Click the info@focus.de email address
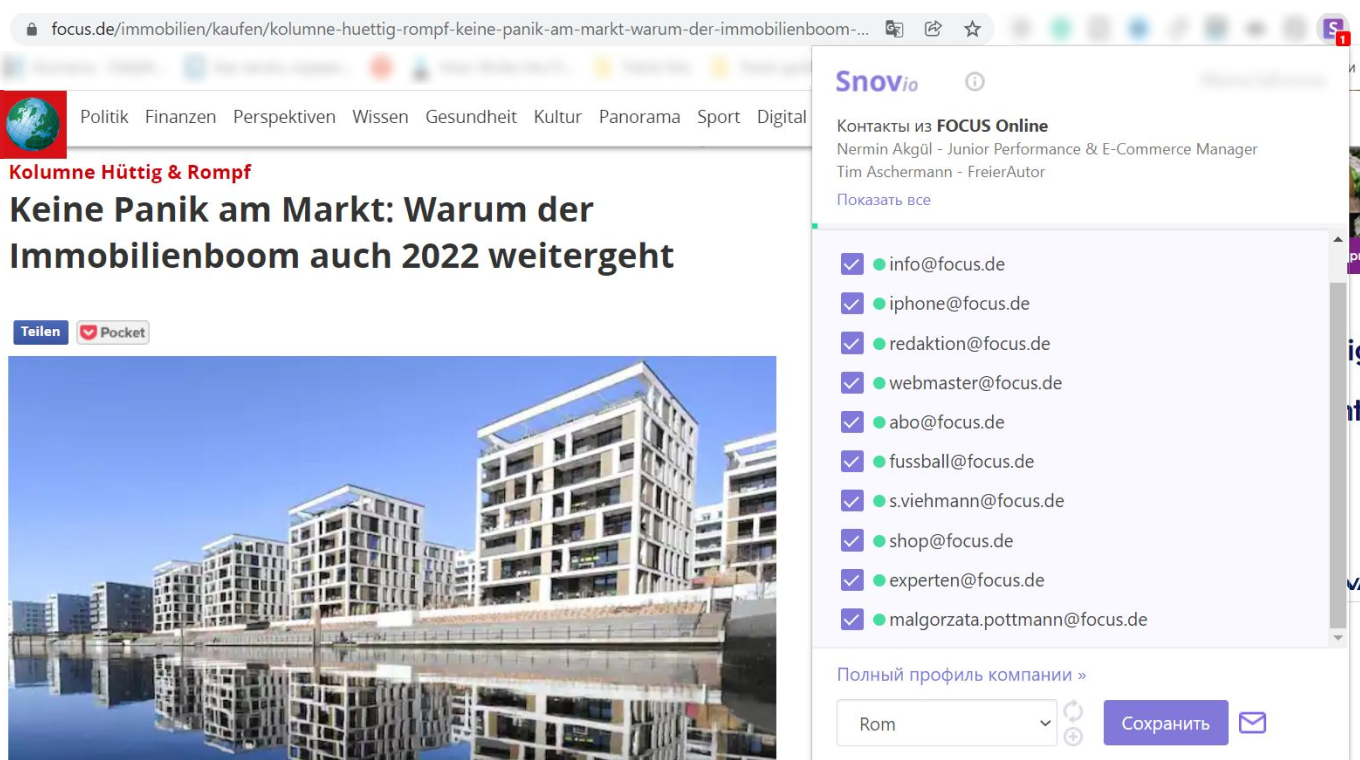Image resolution: width=1360 pixels, height=760 pixels. tap(947, 264)
